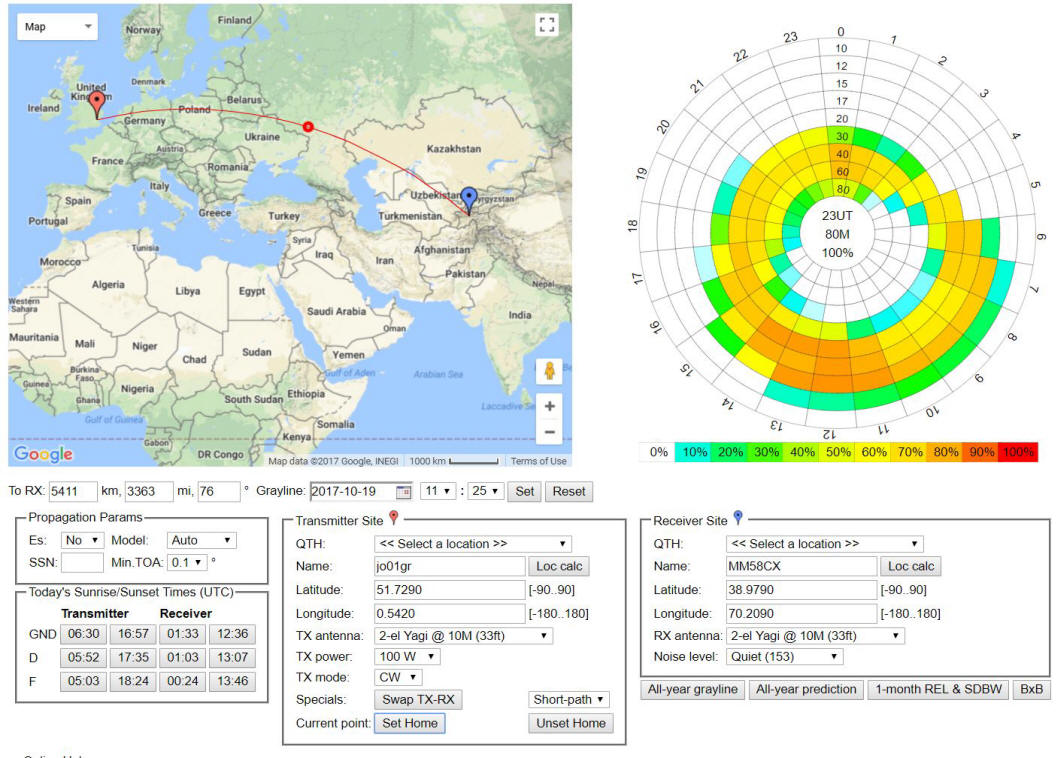Viewport: 1060px width, 758px height.
Task: Open the RX antenna dropdown
Action: click(815, 636)
